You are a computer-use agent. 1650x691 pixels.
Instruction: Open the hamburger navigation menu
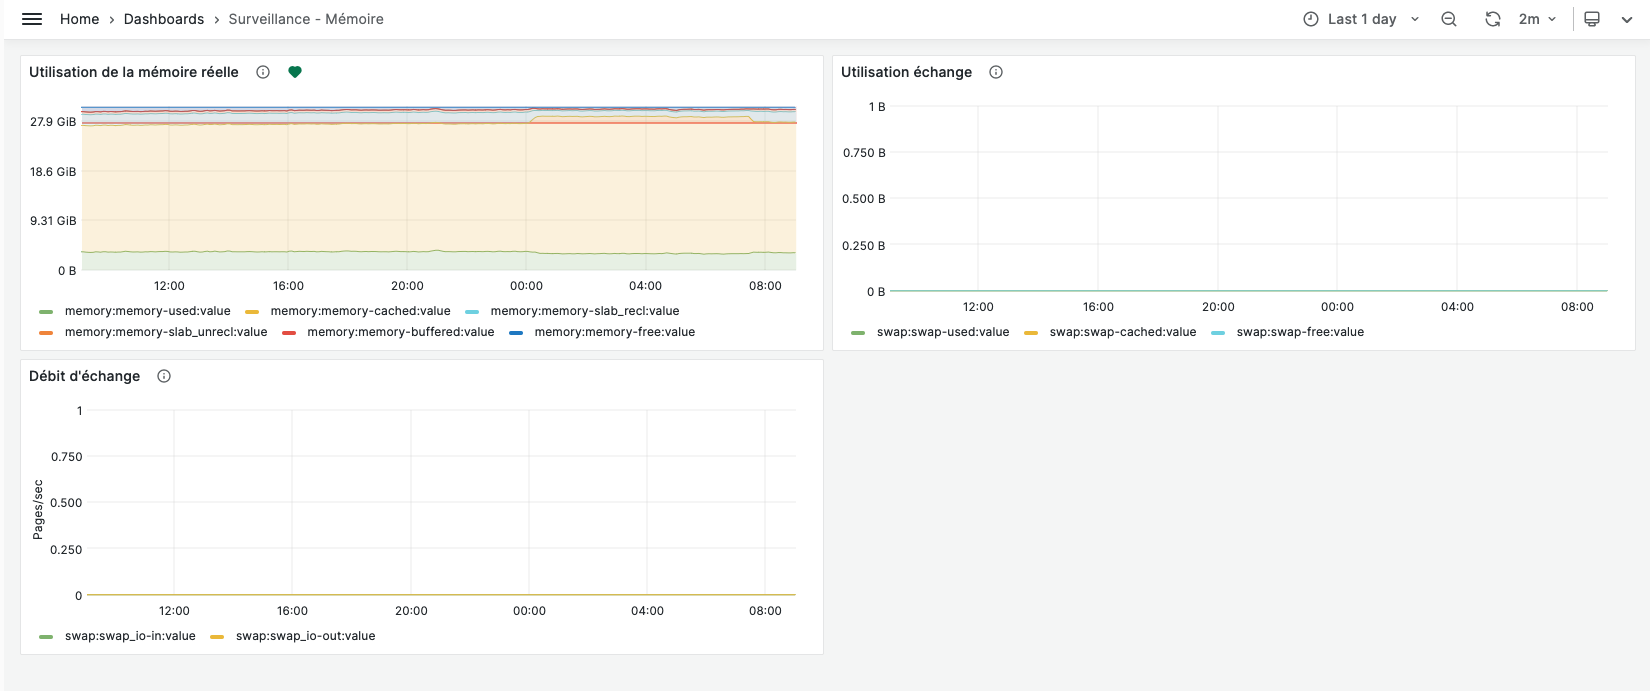[32, 19]
